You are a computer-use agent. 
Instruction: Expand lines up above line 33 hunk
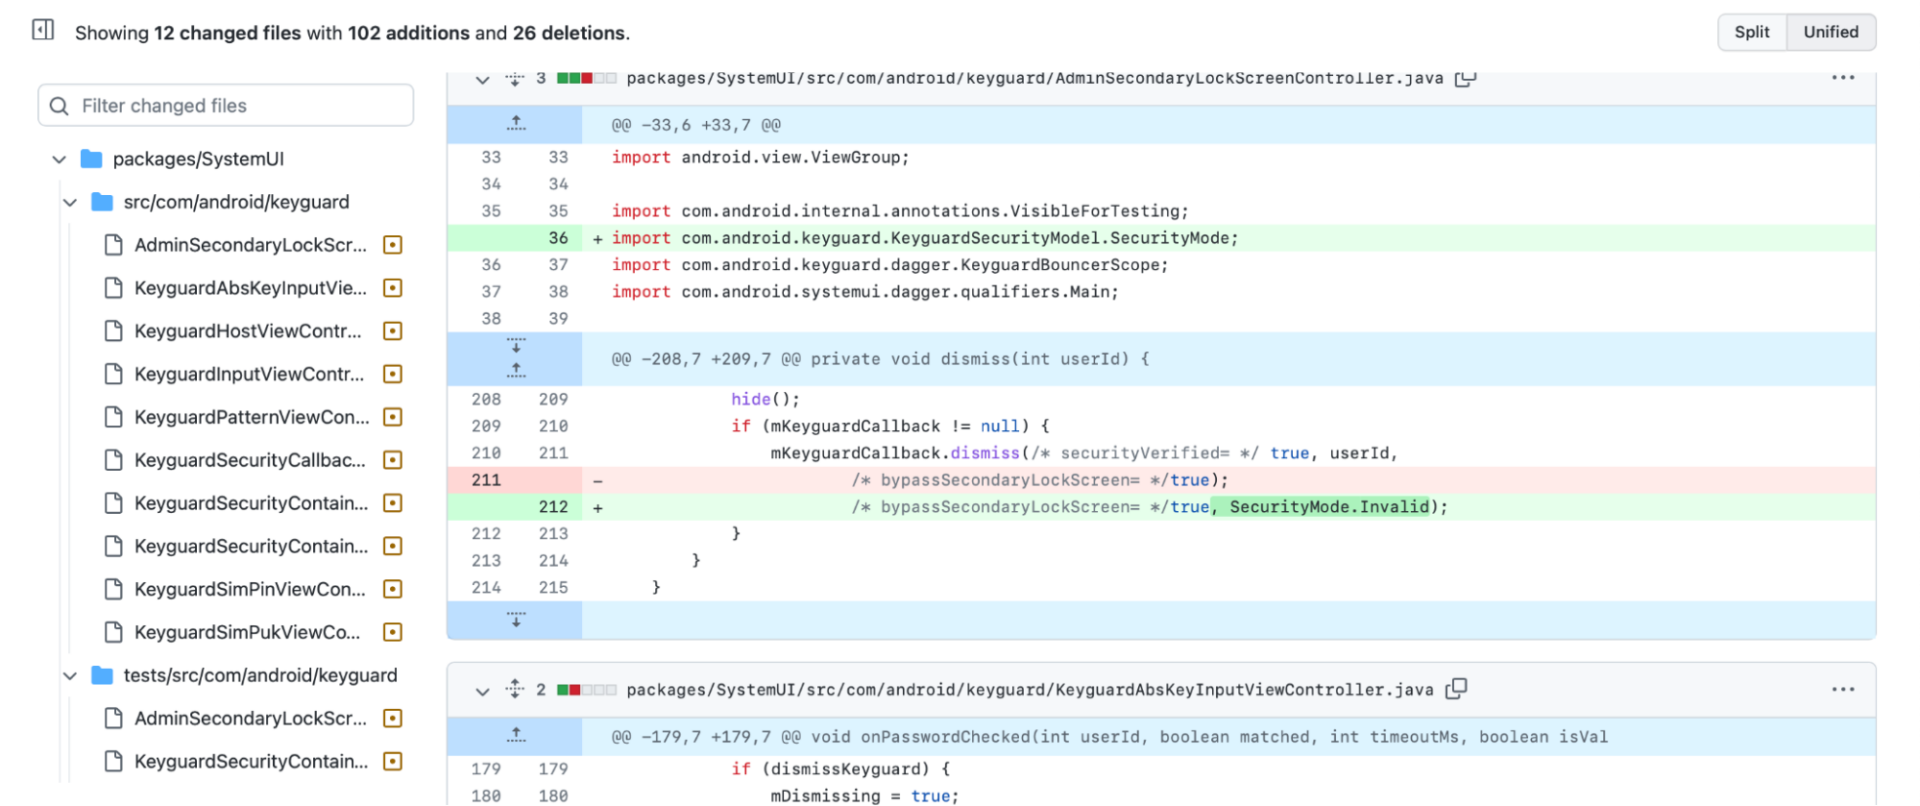(x=515, y=124)
